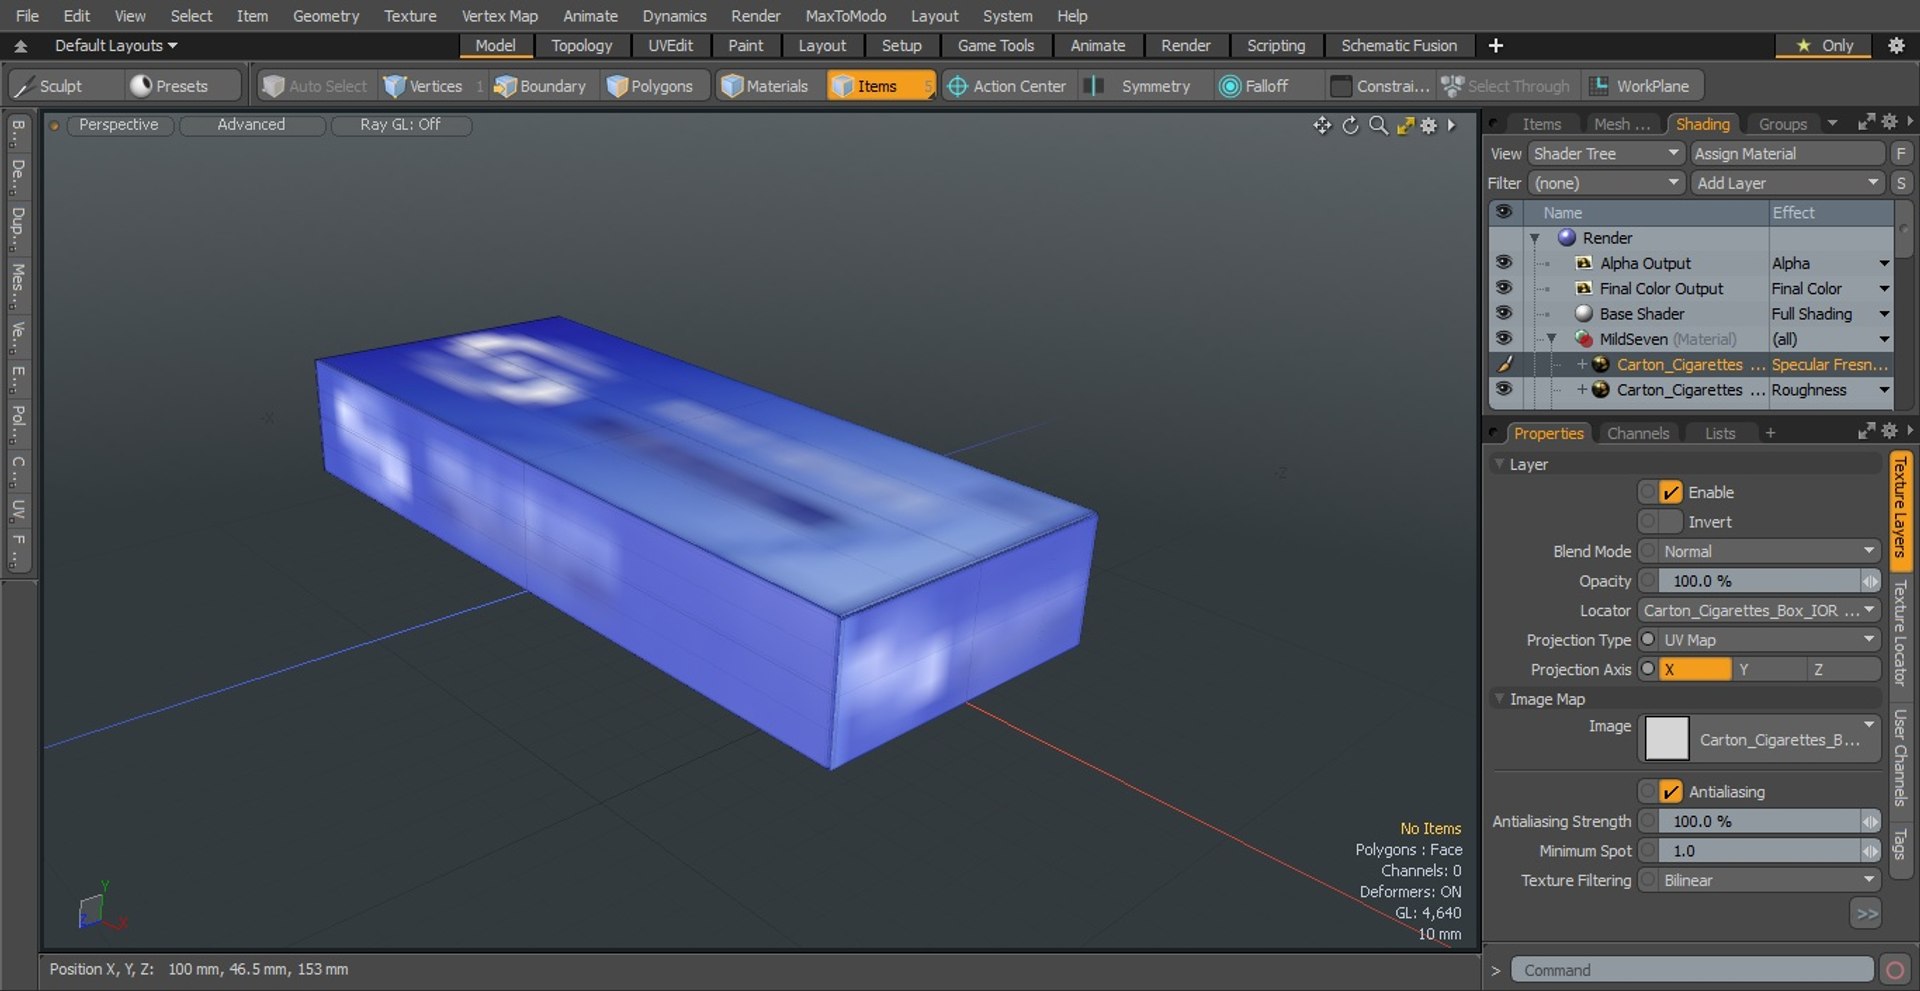Click the Select Through button
Viewport: 1920px width, 991px height.
click(1506, 86)
